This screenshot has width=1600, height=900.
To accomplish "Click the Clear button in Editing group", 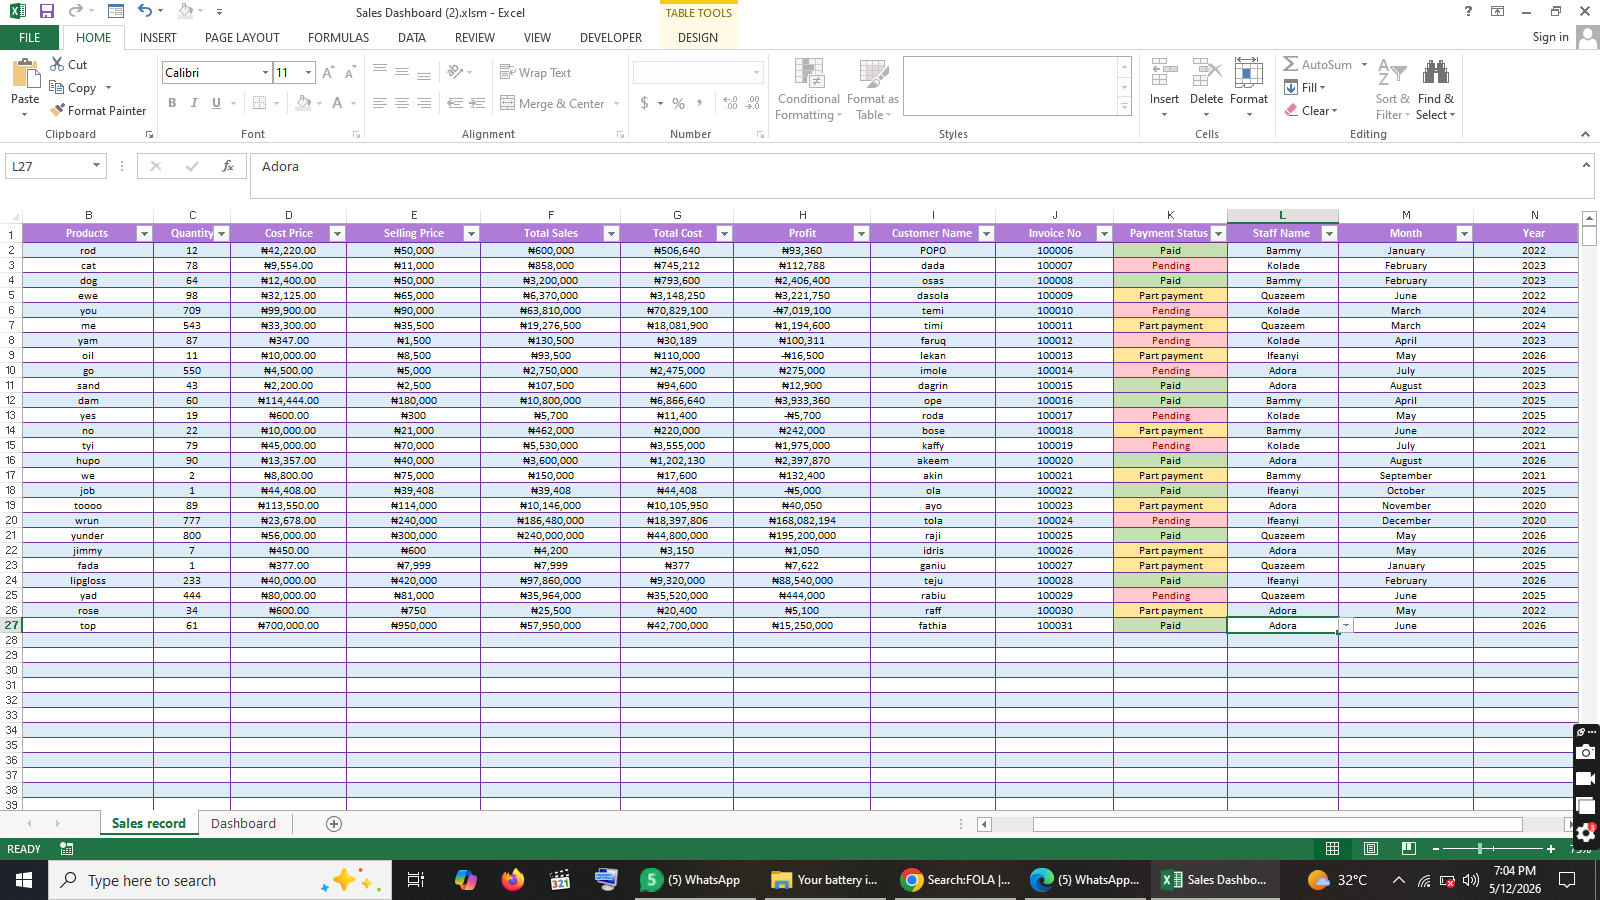I will coord(1309,110).
